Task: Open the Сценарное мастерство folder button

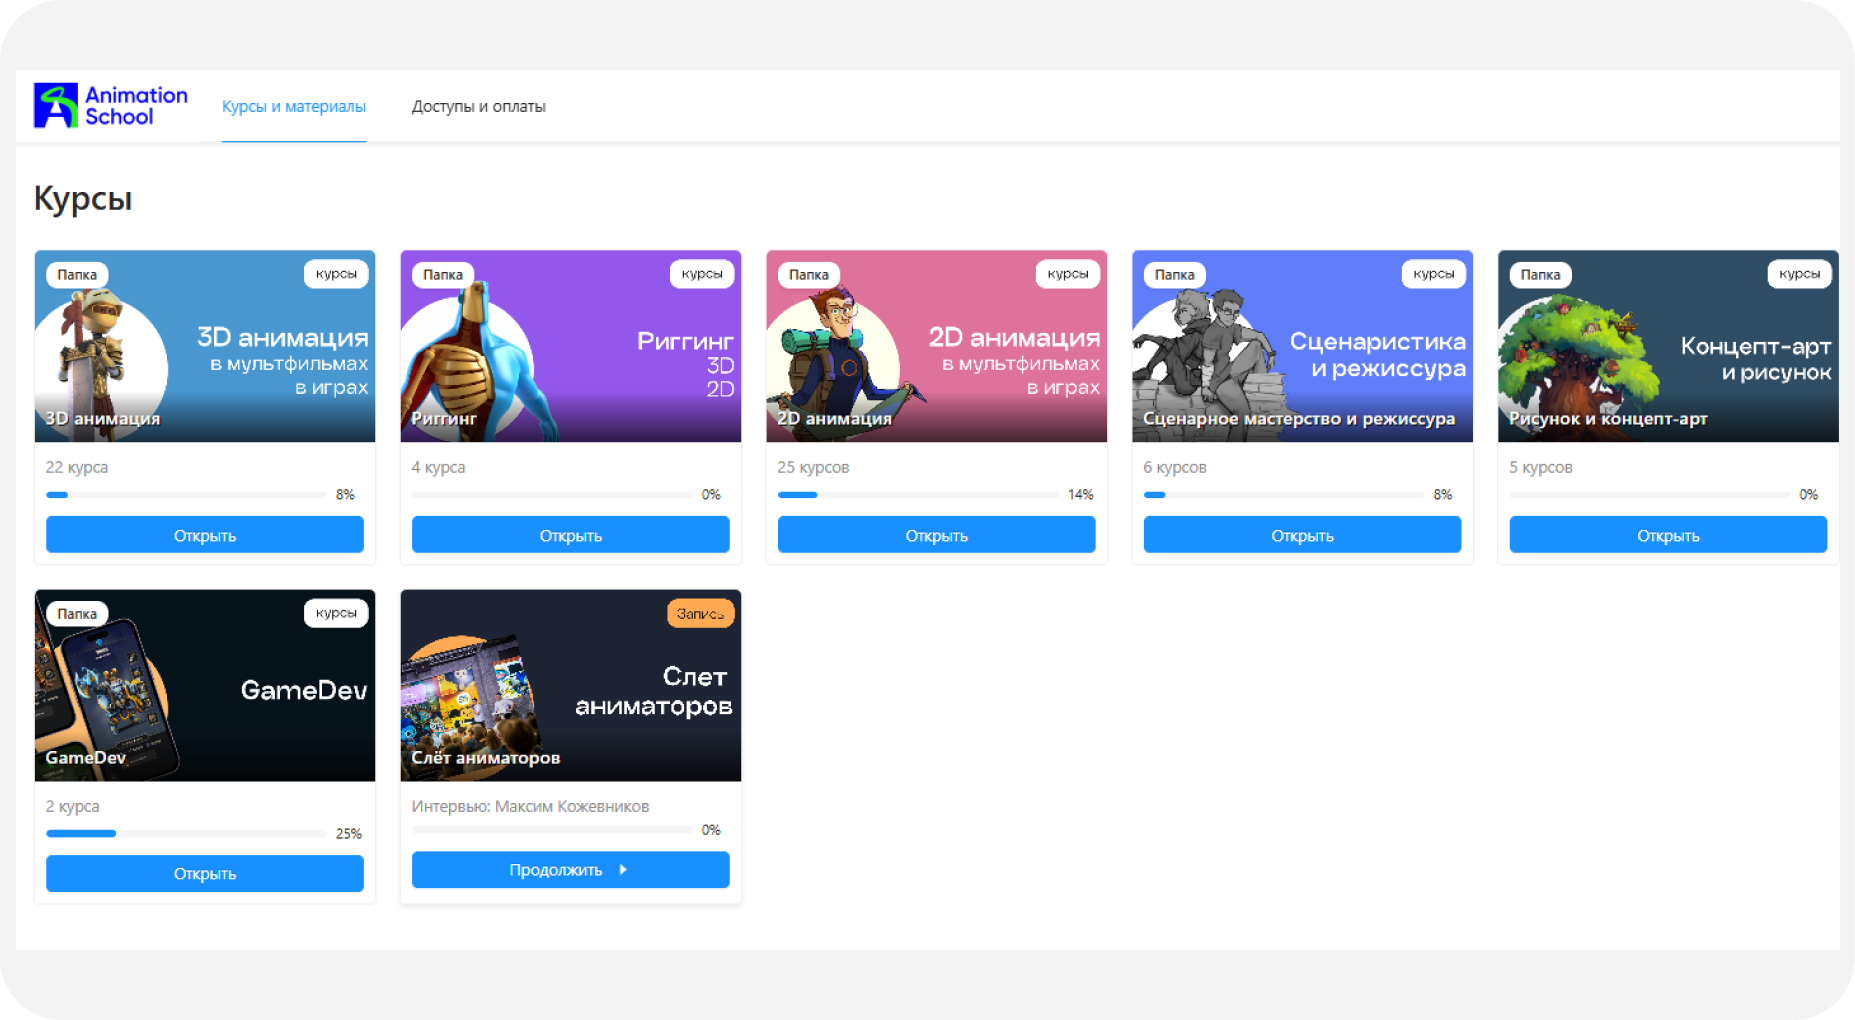Action: point(1303,535)
